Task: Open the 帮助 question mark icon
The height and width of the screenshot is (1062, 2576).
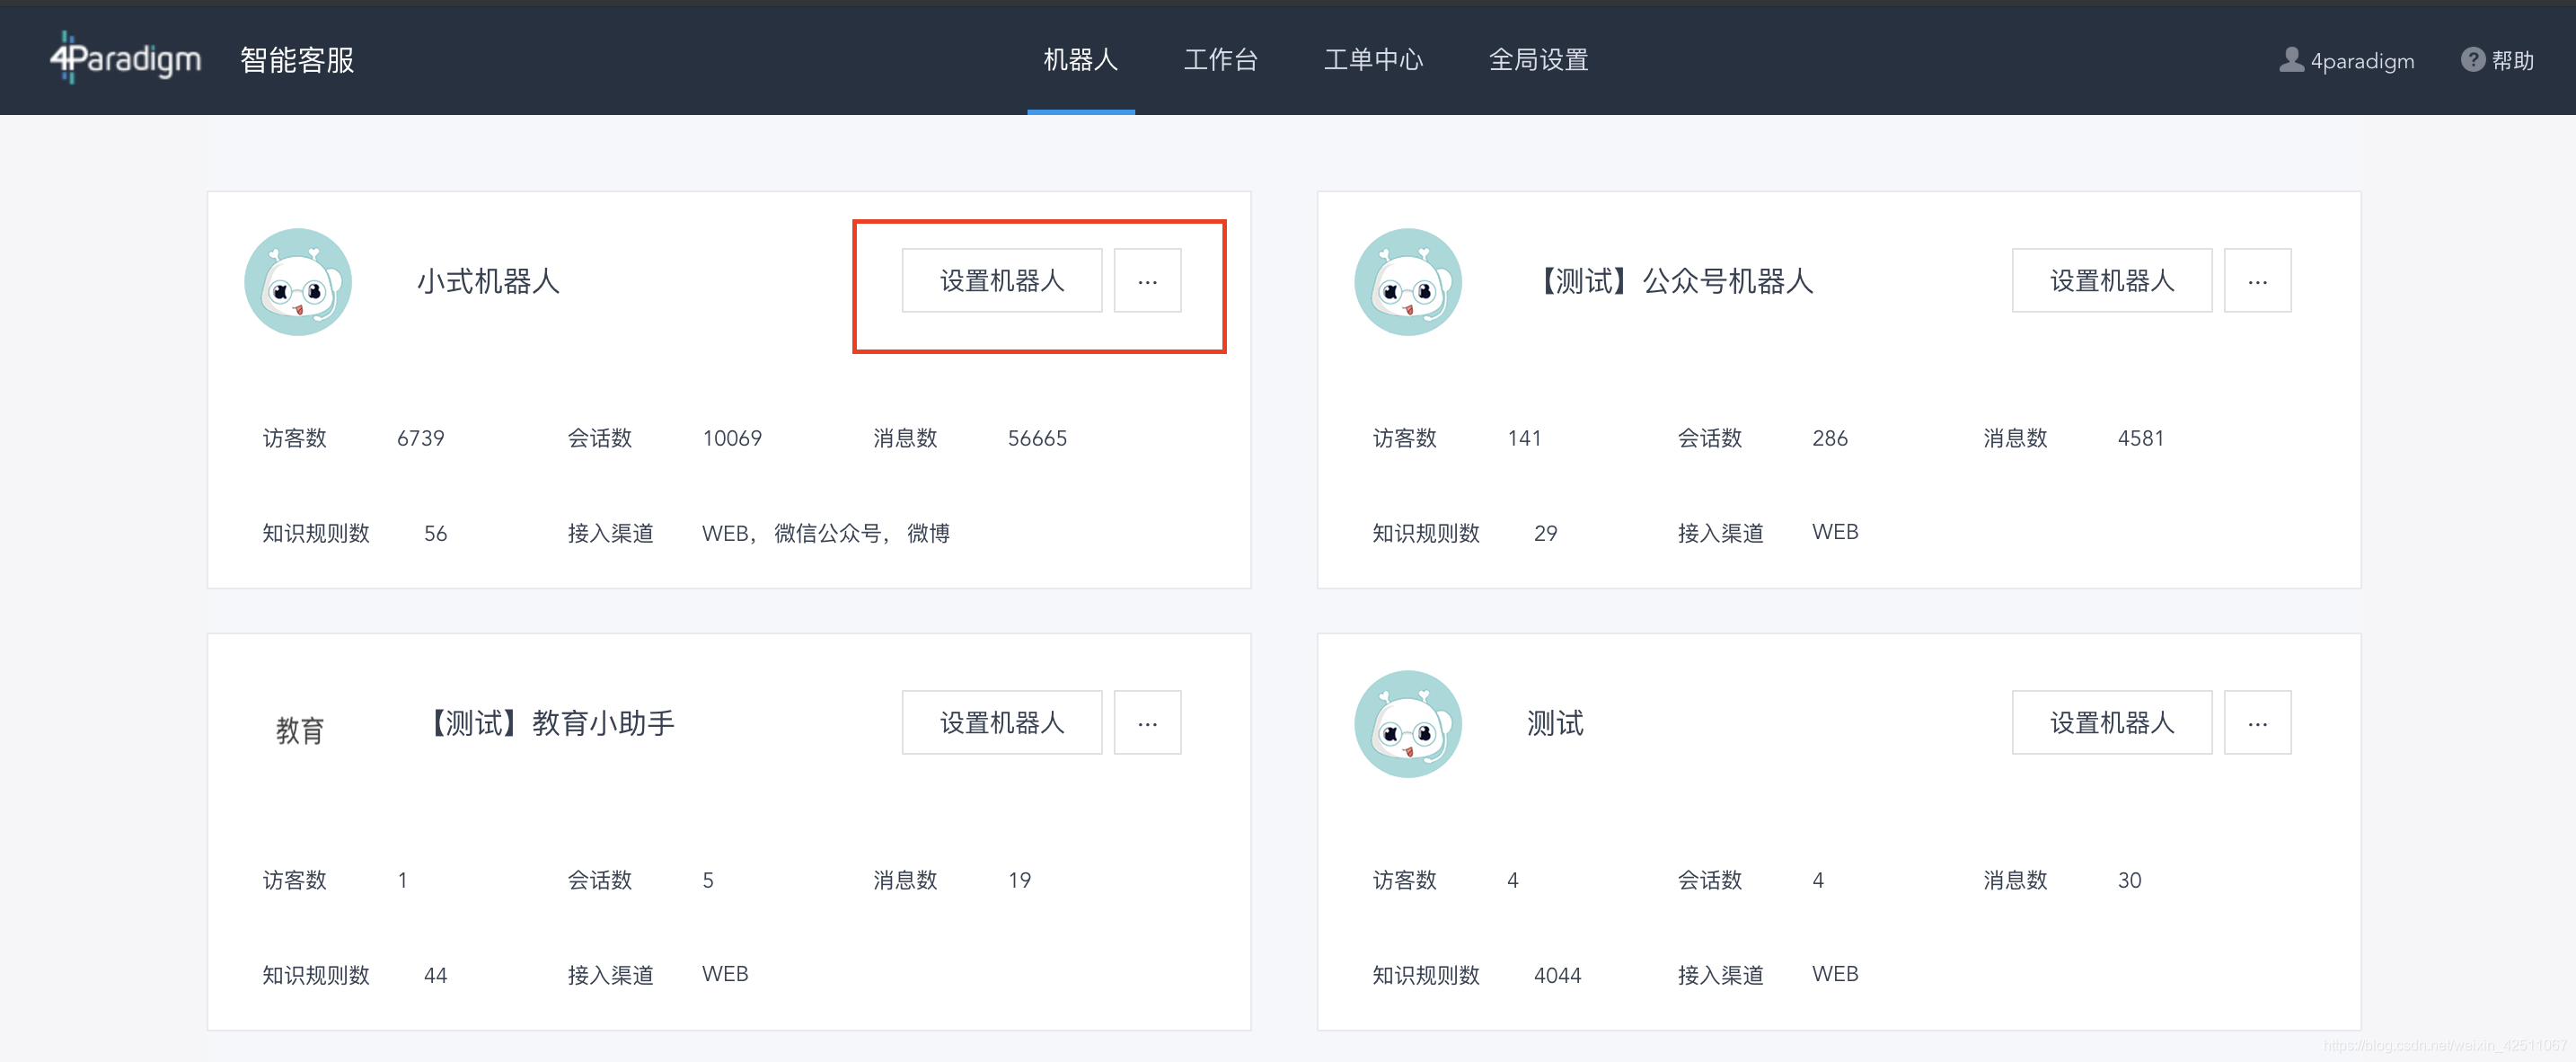Action: pos(2472,60)
